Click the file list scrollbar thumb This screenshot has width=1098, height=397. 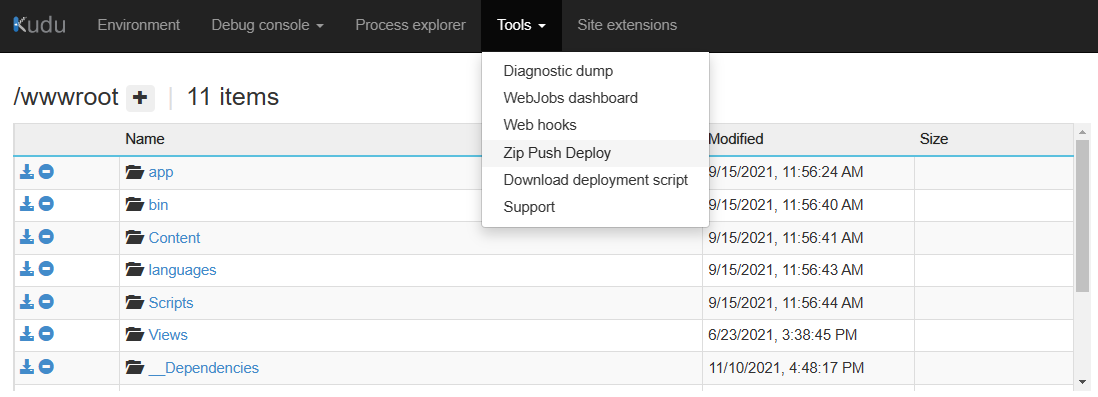(1083, 215)
